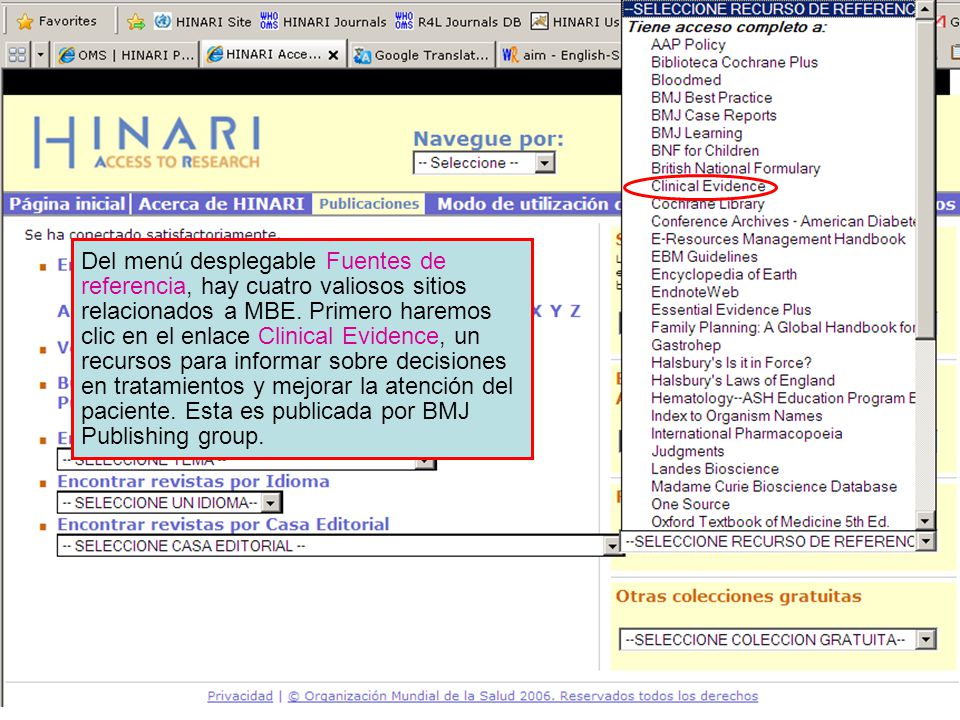
Task: Go to Página inicial
Action: tap(67, 204)
